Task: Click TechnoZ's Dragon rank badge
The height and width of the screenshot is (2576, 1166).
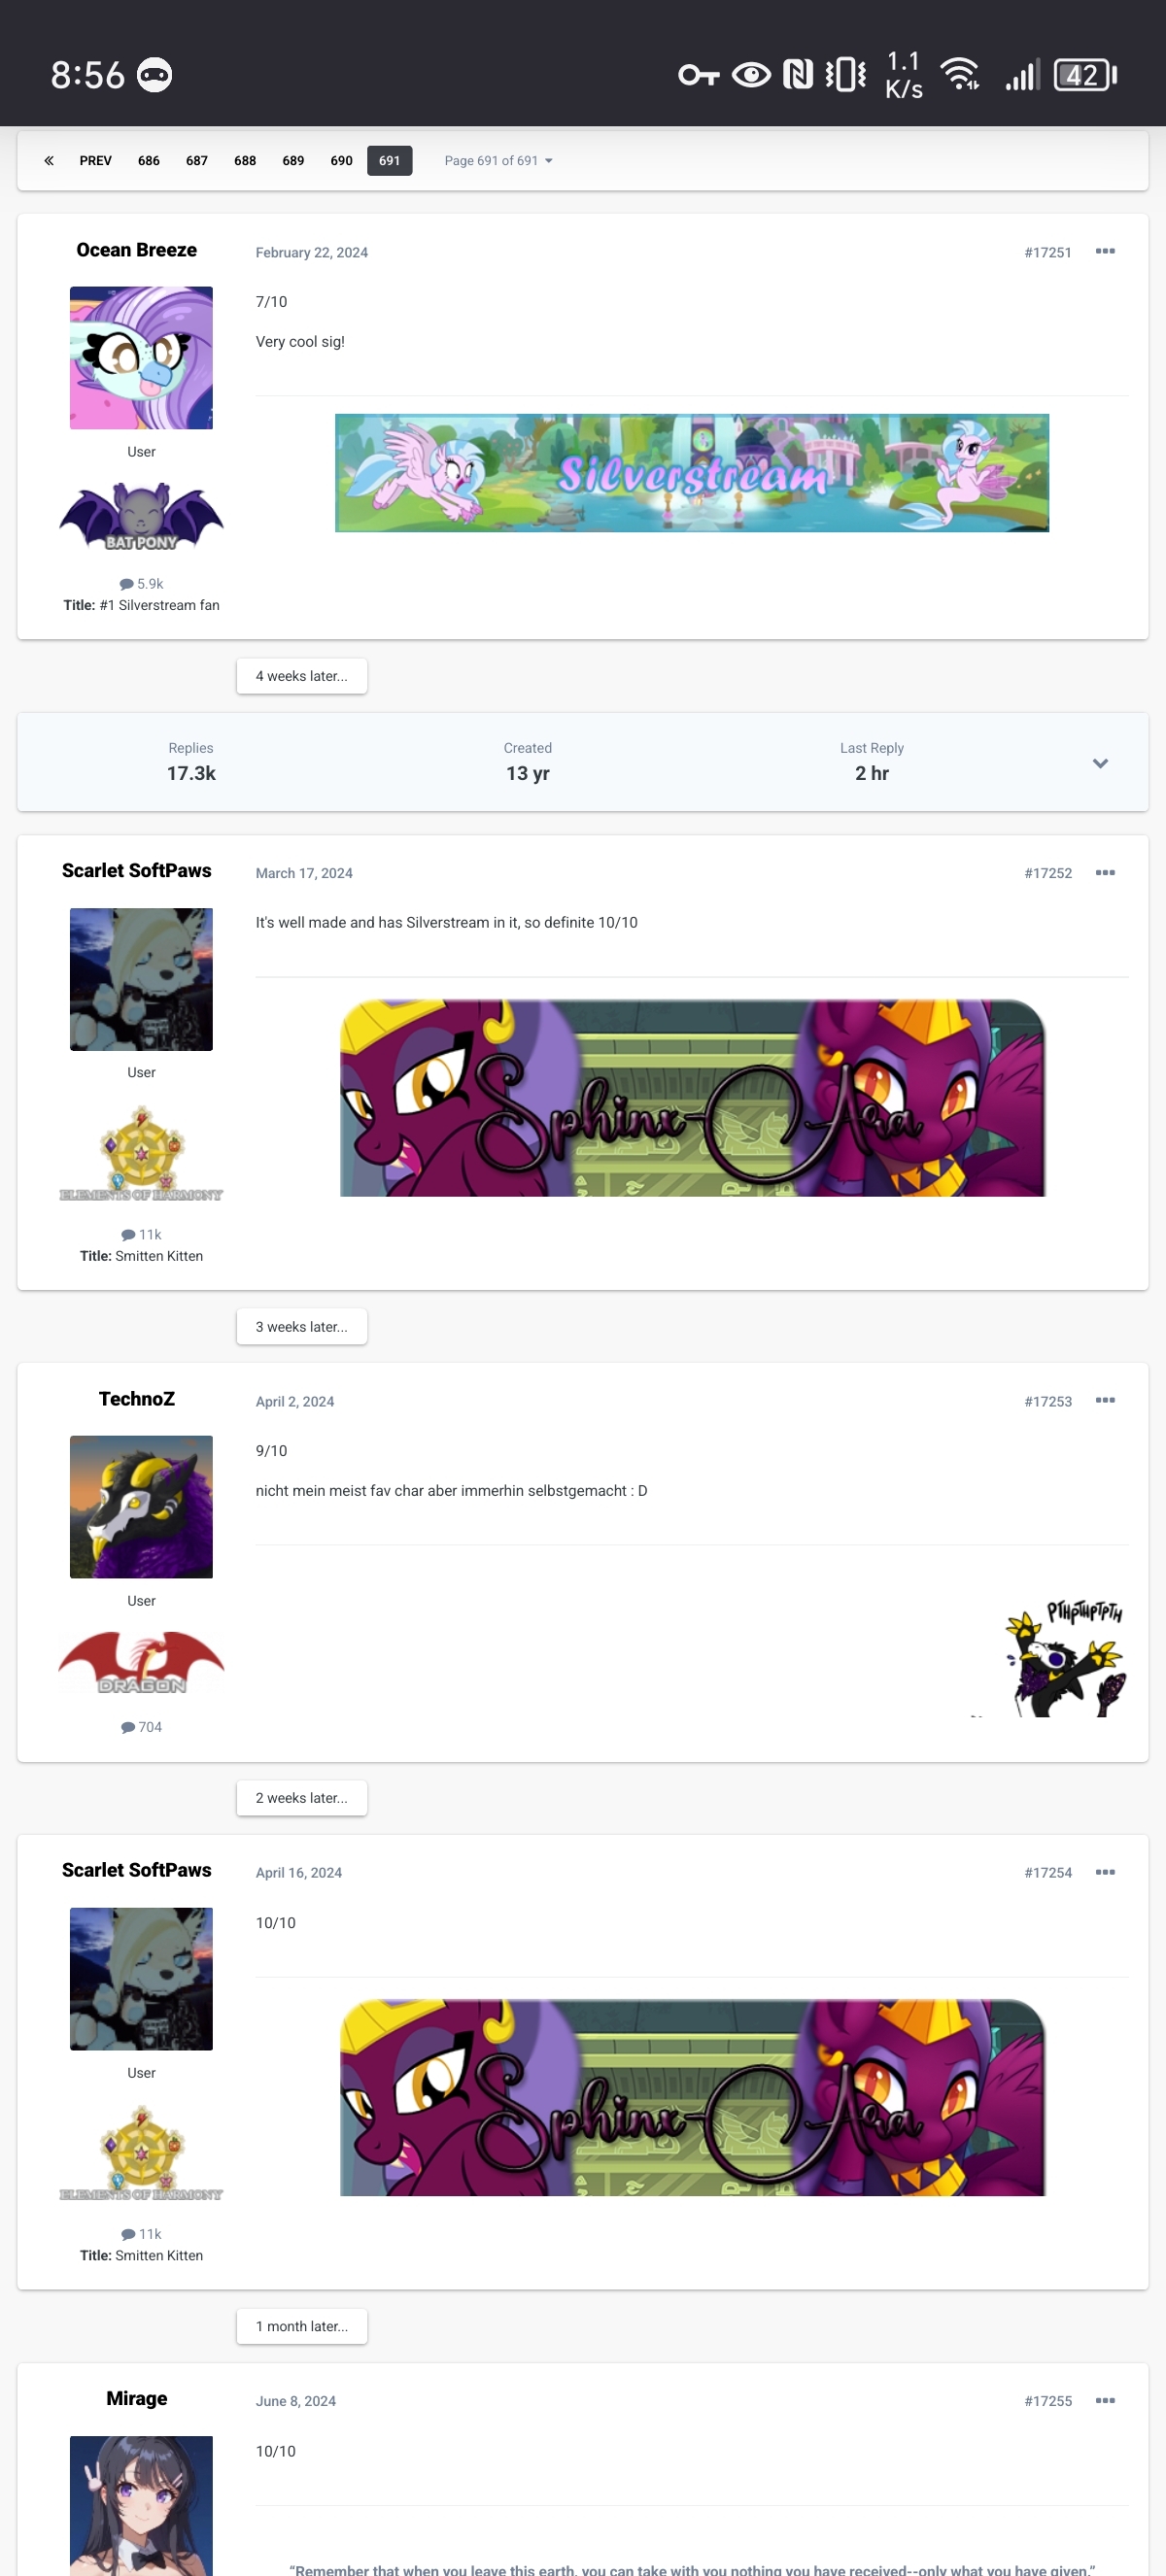Action: click(x=141, y=1663)
